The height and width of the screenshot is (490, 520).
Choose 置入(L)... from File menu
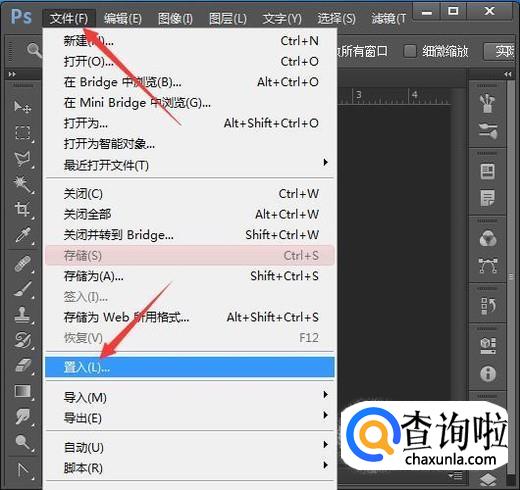coord(190,367)
